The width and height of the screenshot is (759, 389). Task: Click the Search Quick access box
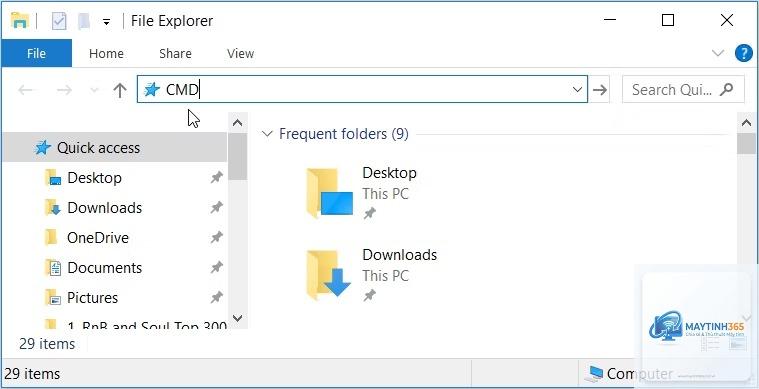tap(683, 89)
